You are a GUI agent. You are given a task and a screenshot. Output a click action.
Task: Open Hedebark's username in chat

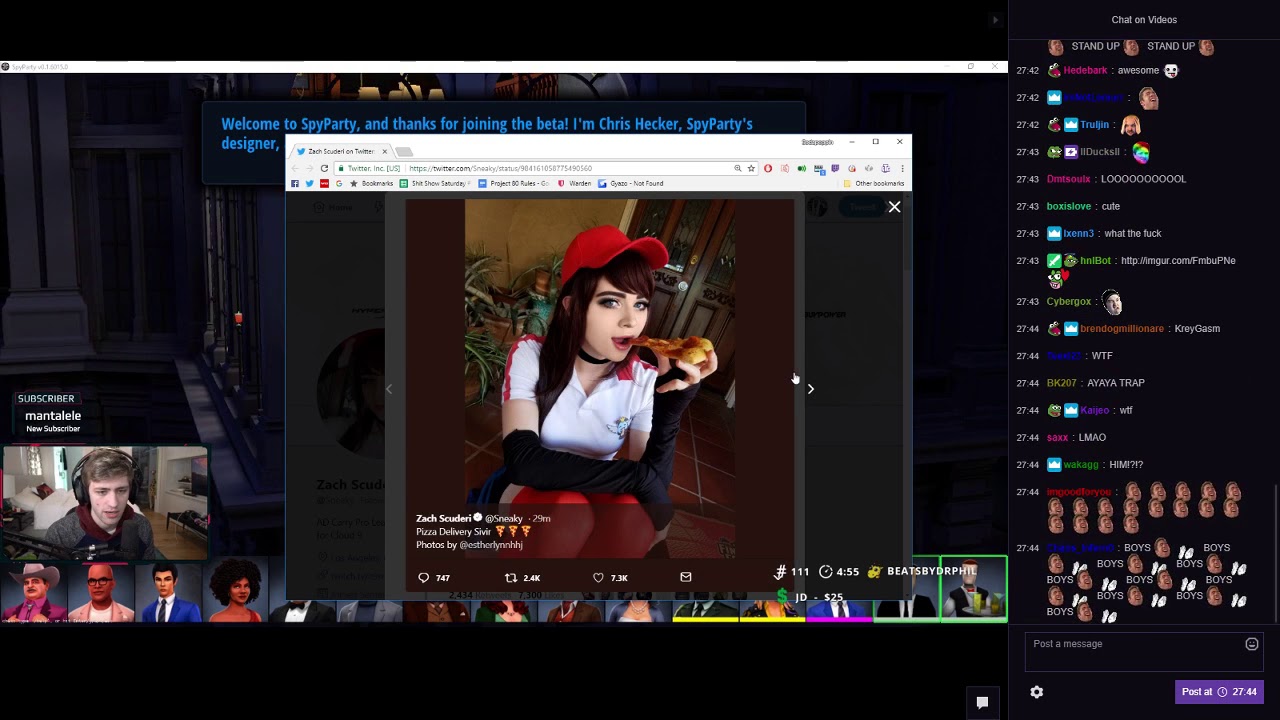pos(1085,71)
